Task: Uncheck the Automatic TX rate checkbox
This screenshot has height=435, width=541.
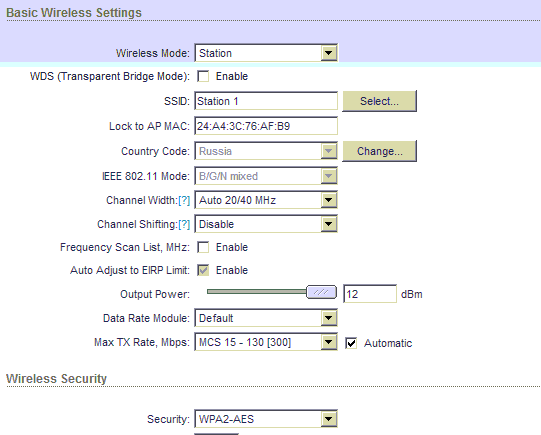Action: (x=351, y=343)
